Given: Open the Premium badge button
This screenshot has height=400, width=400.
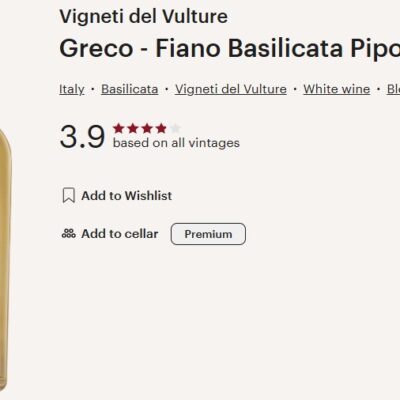Looking at the screenshot, I should (x=208, y=234).
